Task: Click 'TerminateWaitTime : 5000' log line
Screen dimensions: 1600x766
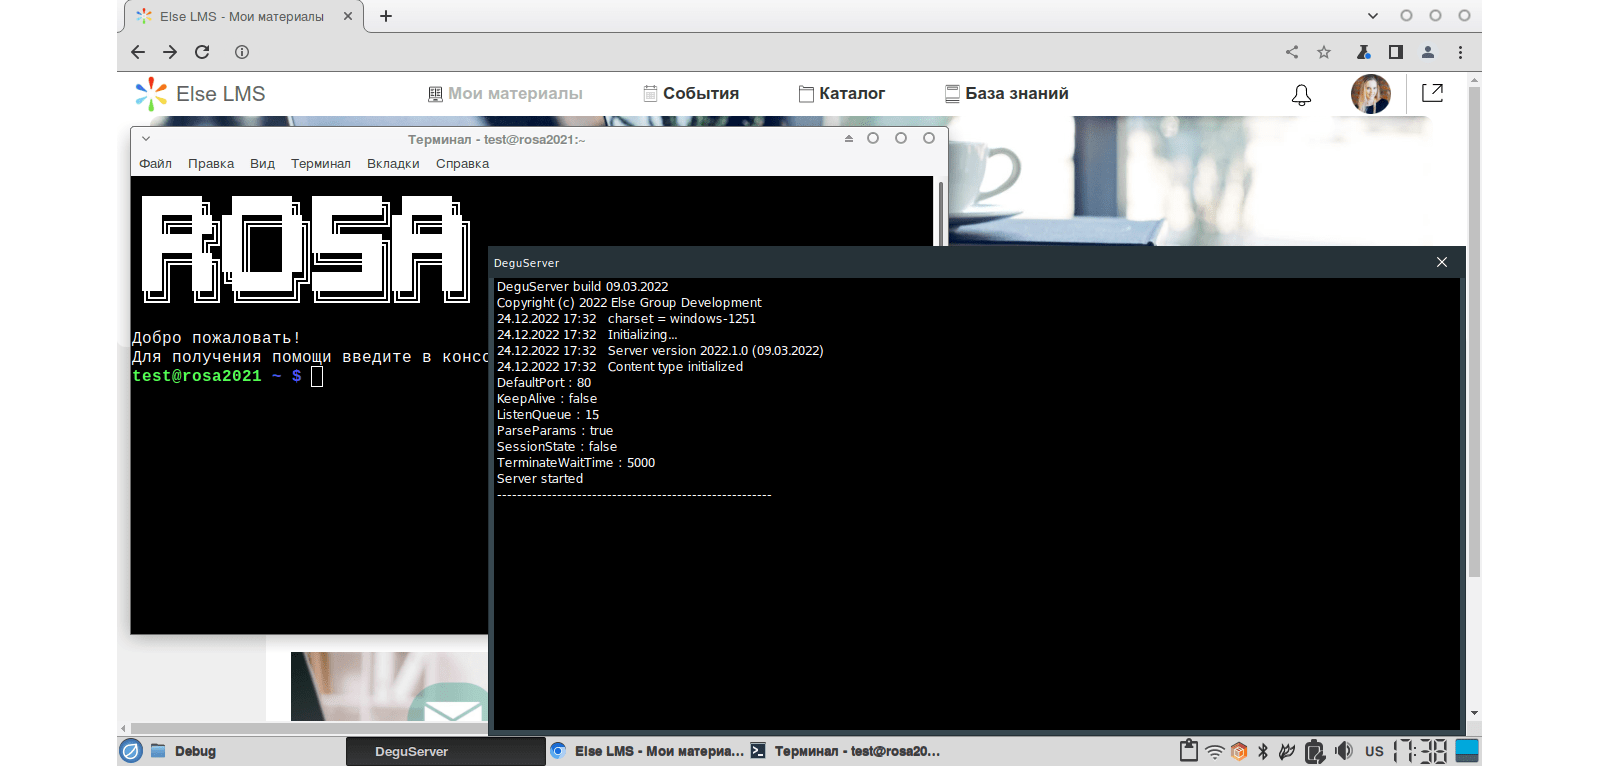Action: coord(576,463)
